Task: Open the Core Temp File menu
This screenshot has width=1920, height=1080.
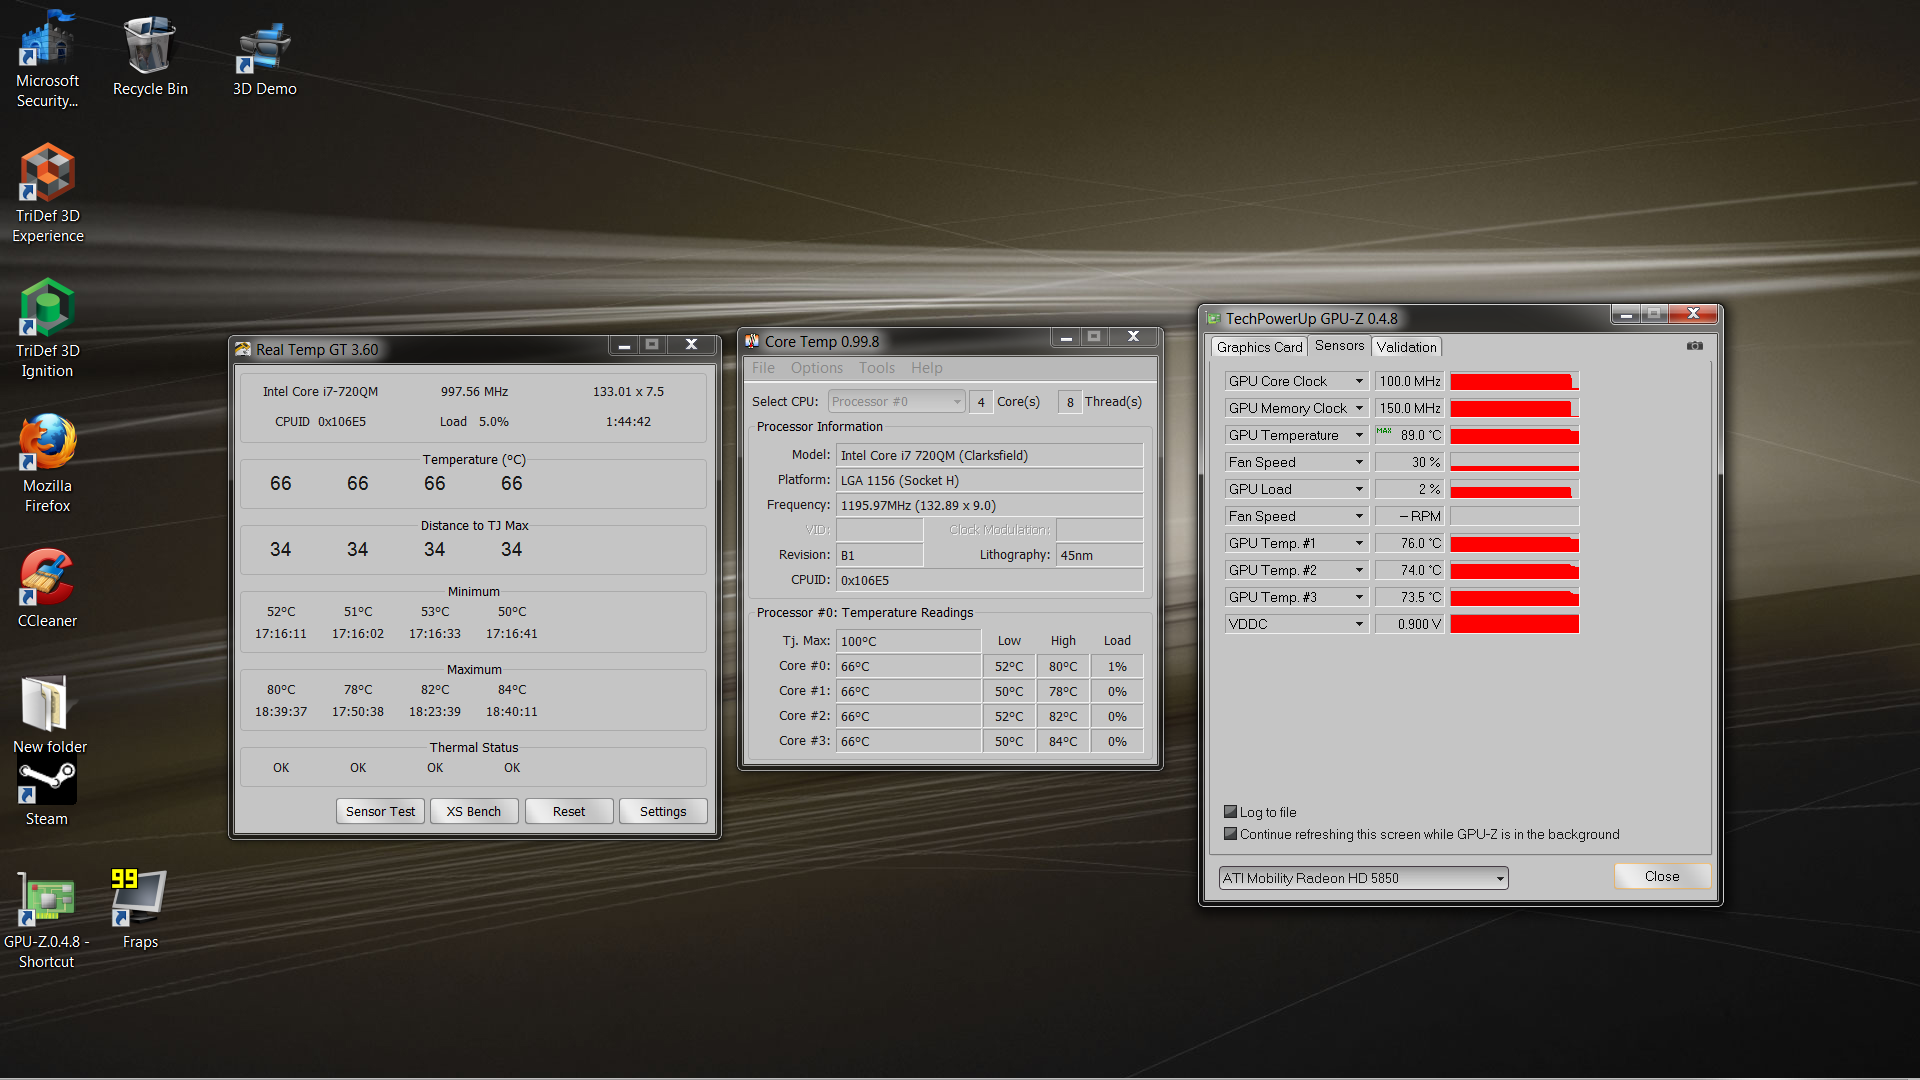Action: pos(763,368)
